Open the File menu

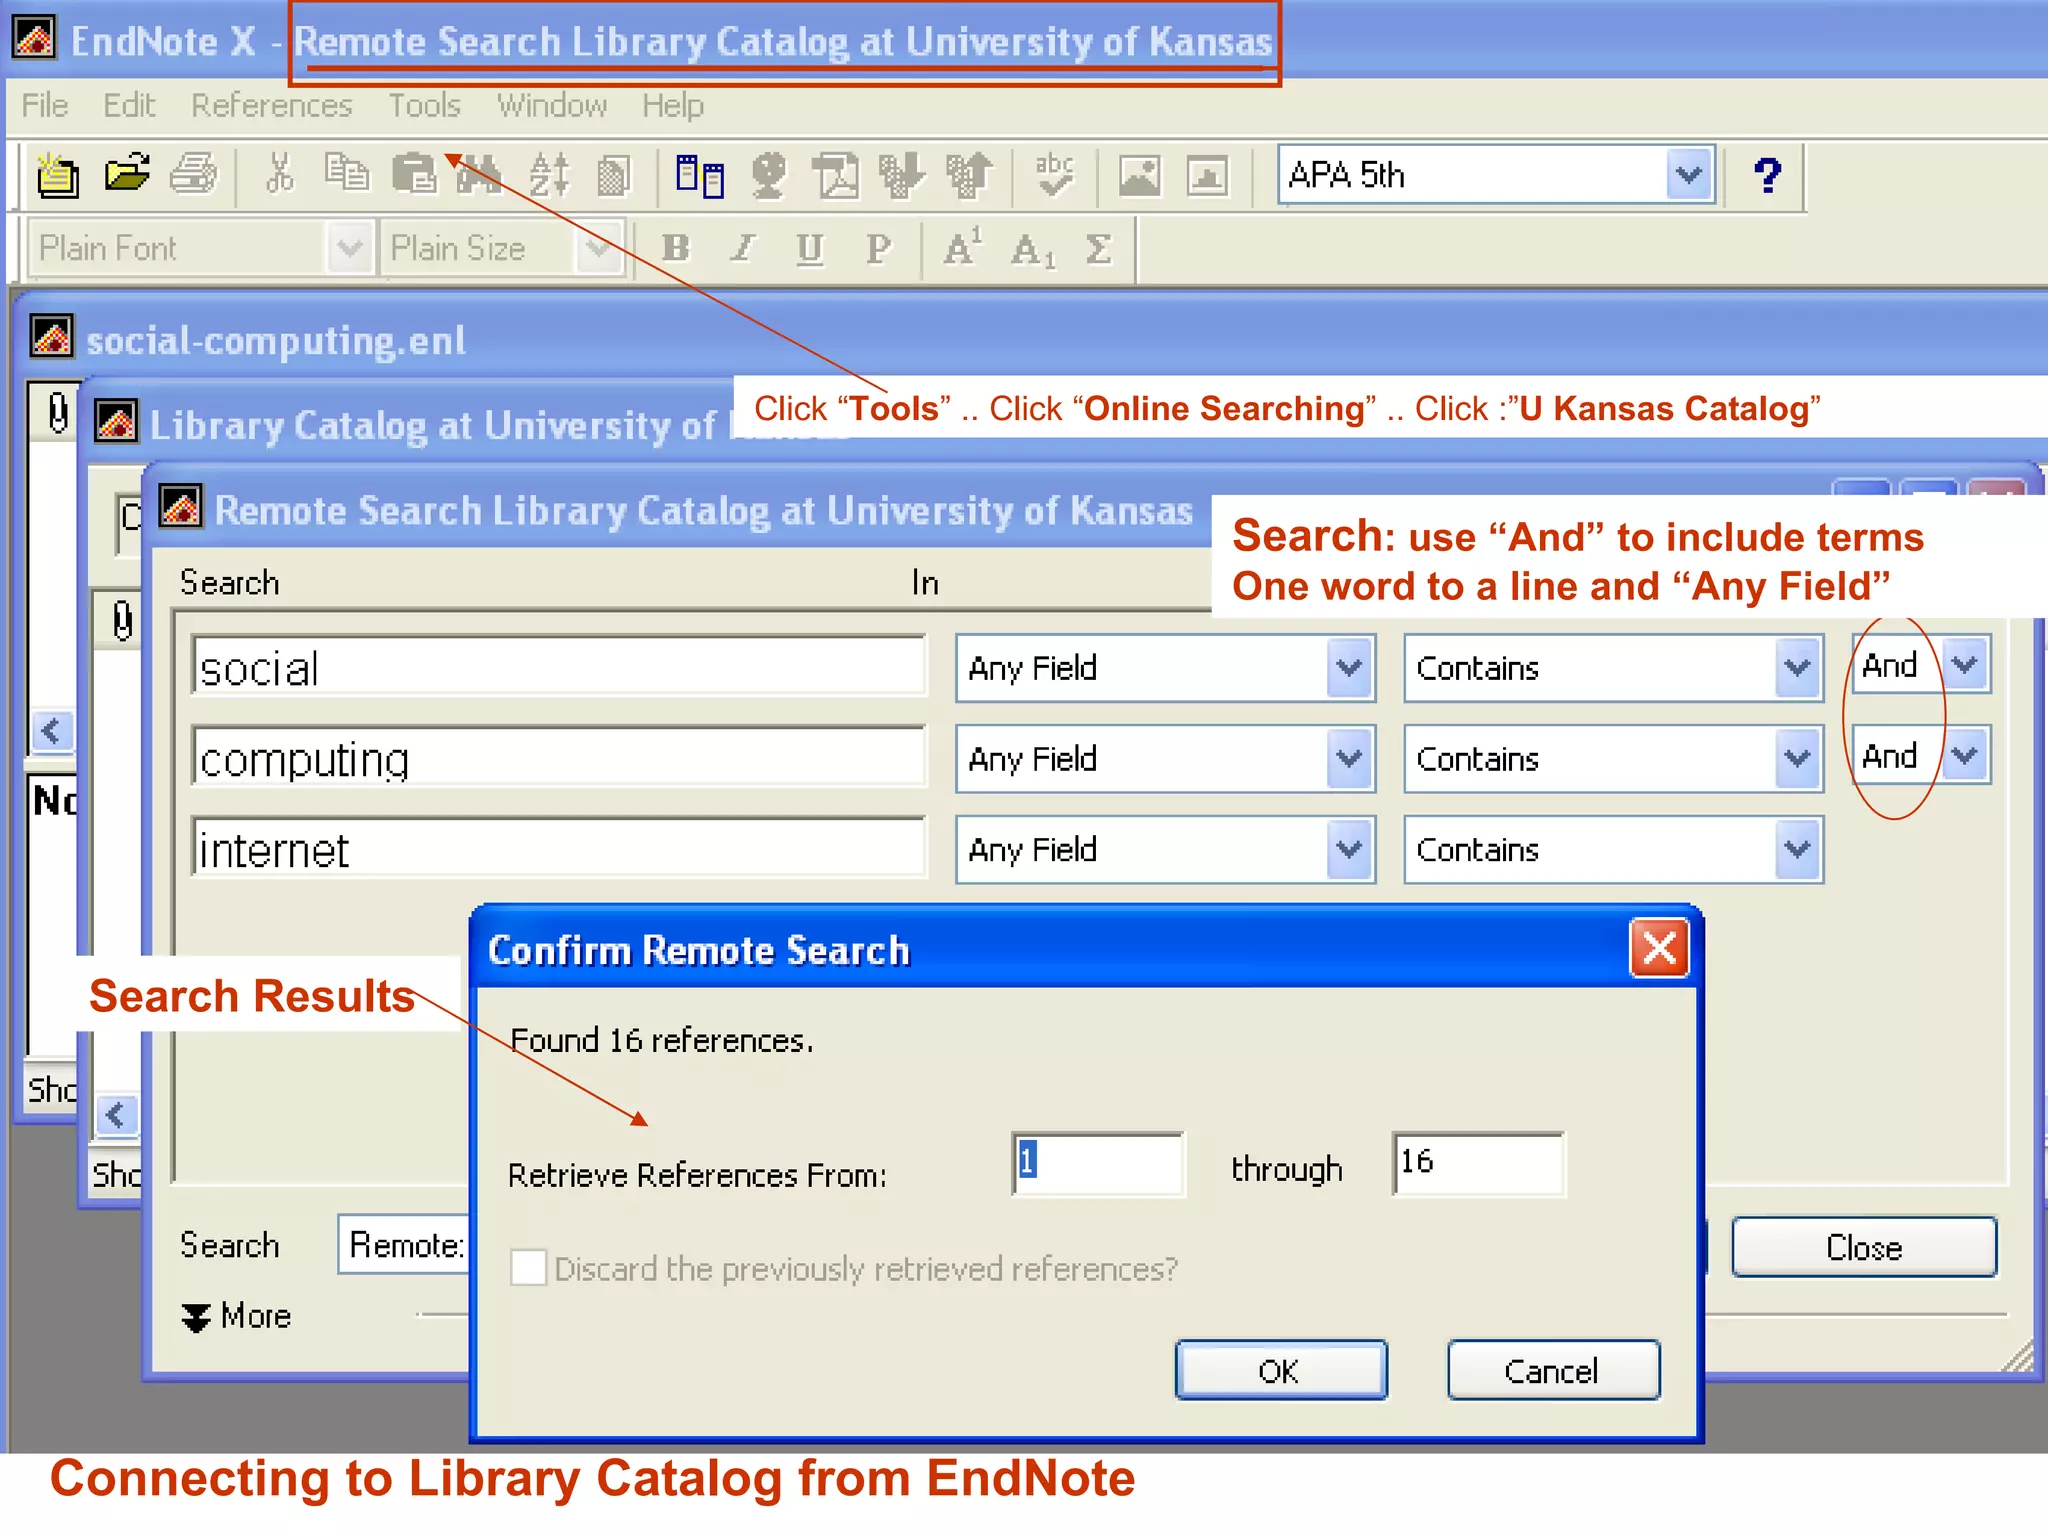pyautogui.click(x=45, y=105)
